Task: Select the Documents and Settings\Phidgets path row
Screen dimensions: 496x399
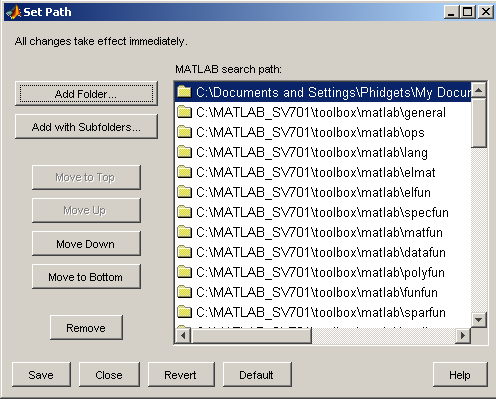Action: coord(323,92)
